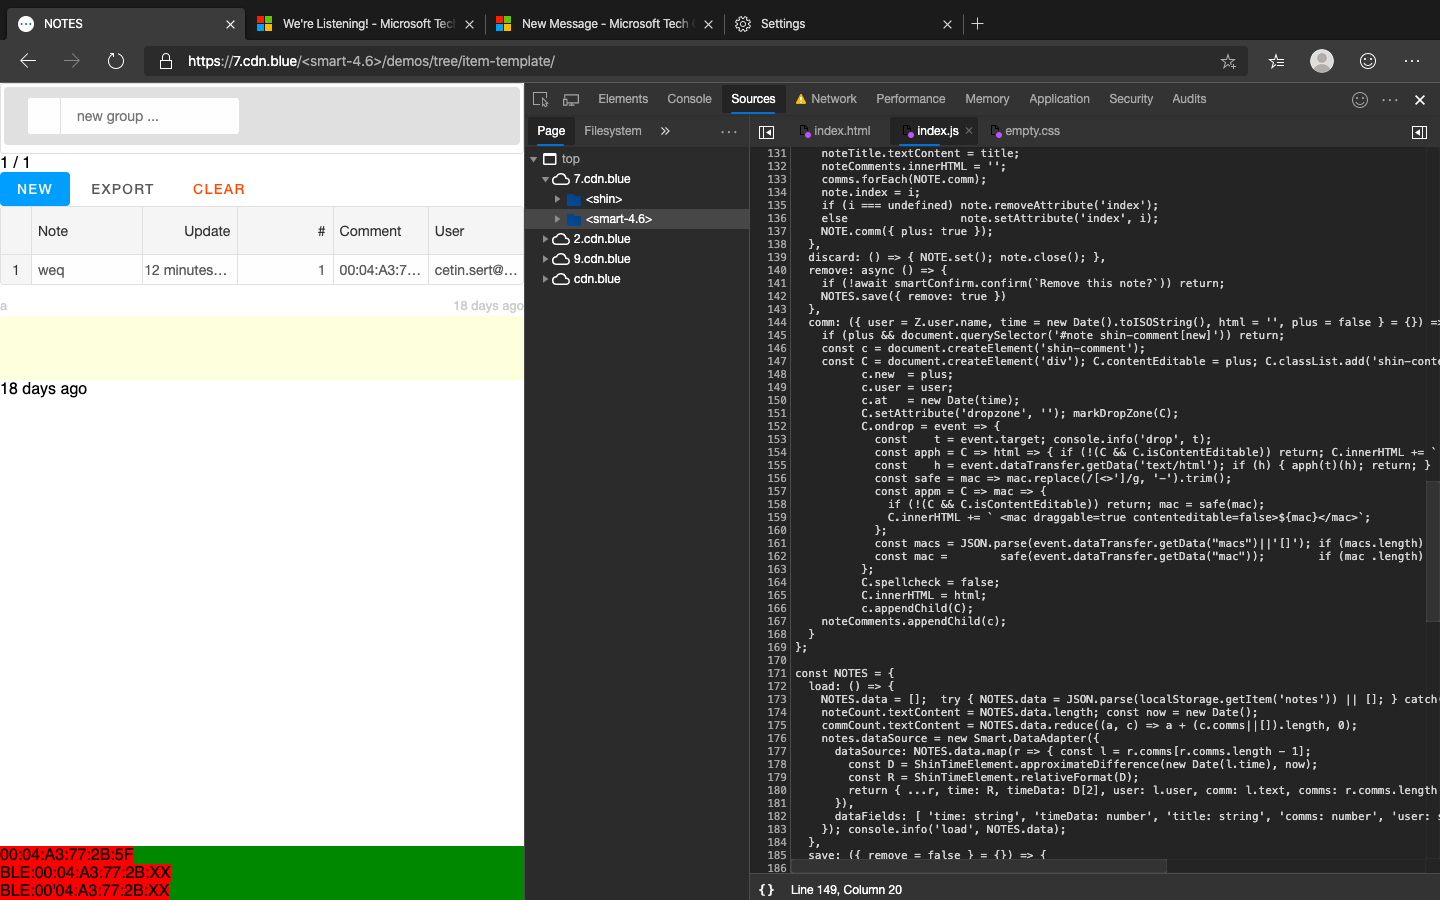Open the favorites star in the address bar

(1228, 61)
